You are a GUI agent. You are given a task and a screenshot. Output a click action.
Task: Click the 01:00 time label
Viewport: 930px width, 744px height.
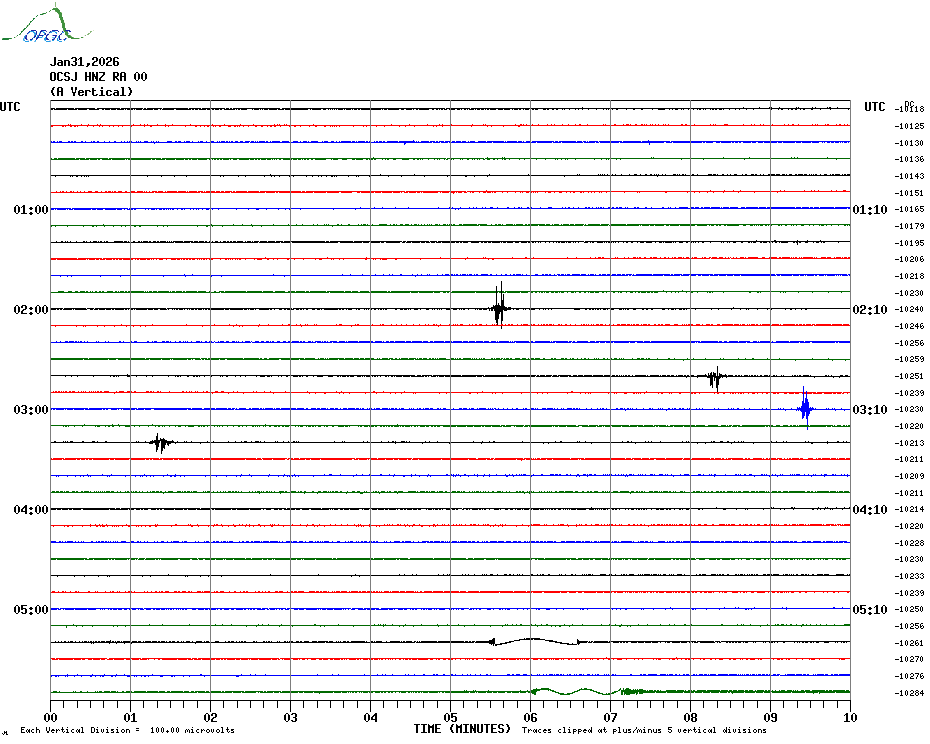pos(31,209)
